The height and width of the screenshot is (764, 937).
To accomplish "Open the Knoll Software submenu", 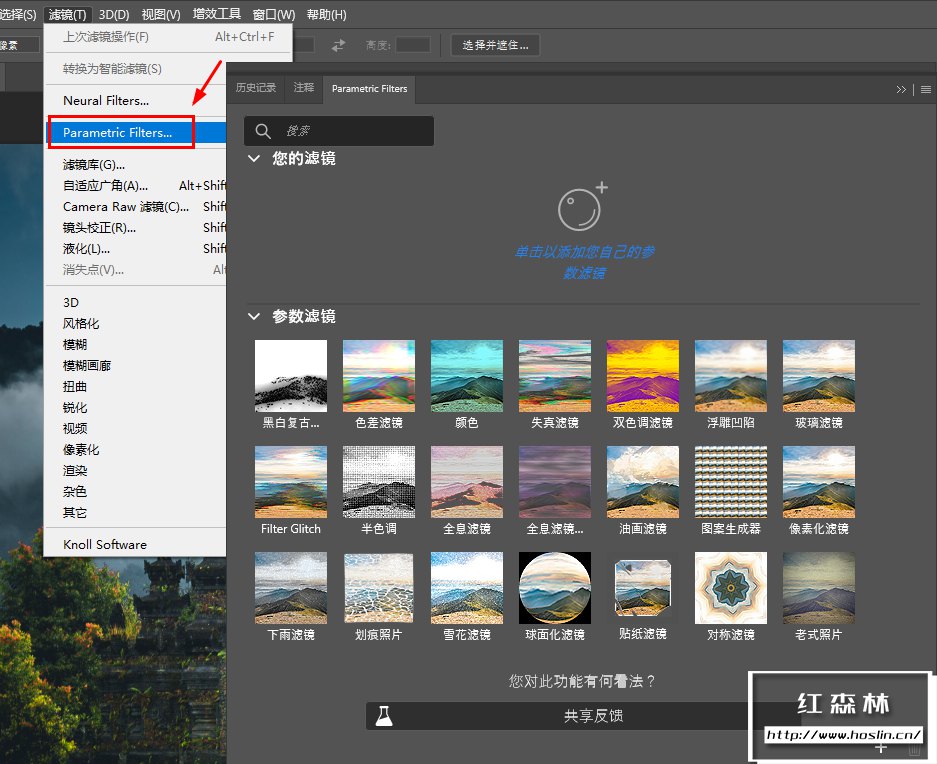I will point(136,545).
